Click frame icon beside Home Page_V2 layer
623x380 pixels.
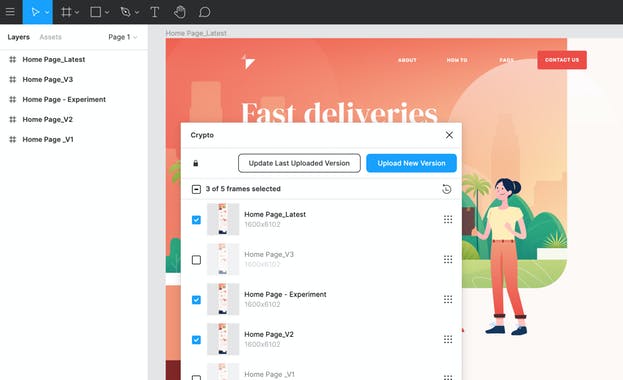click(13, 119)
